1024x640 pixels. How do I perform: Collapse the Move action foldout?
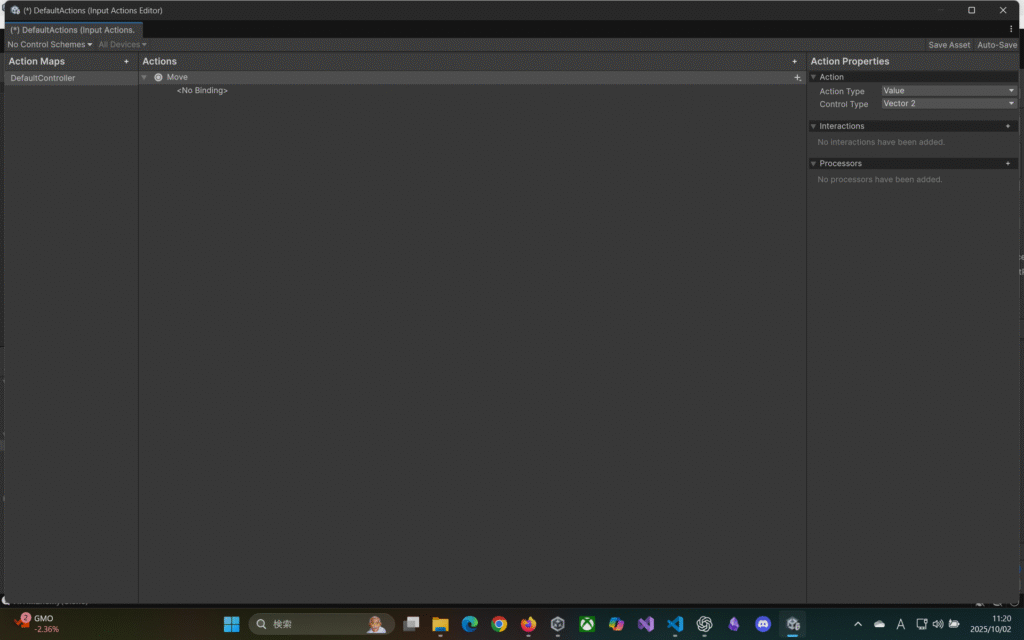tap(145, 78)
